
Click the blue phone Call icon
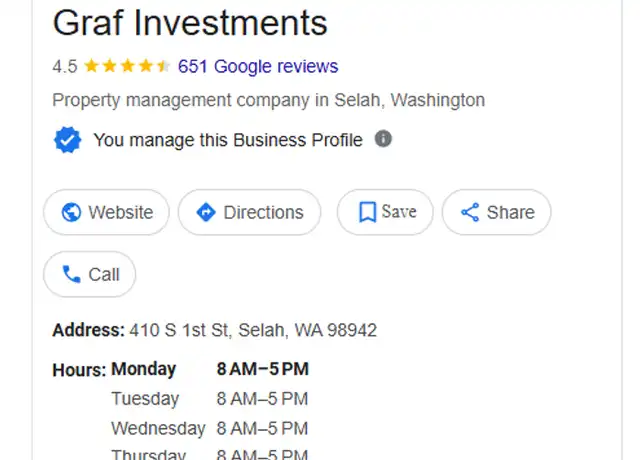pos(71,274)
